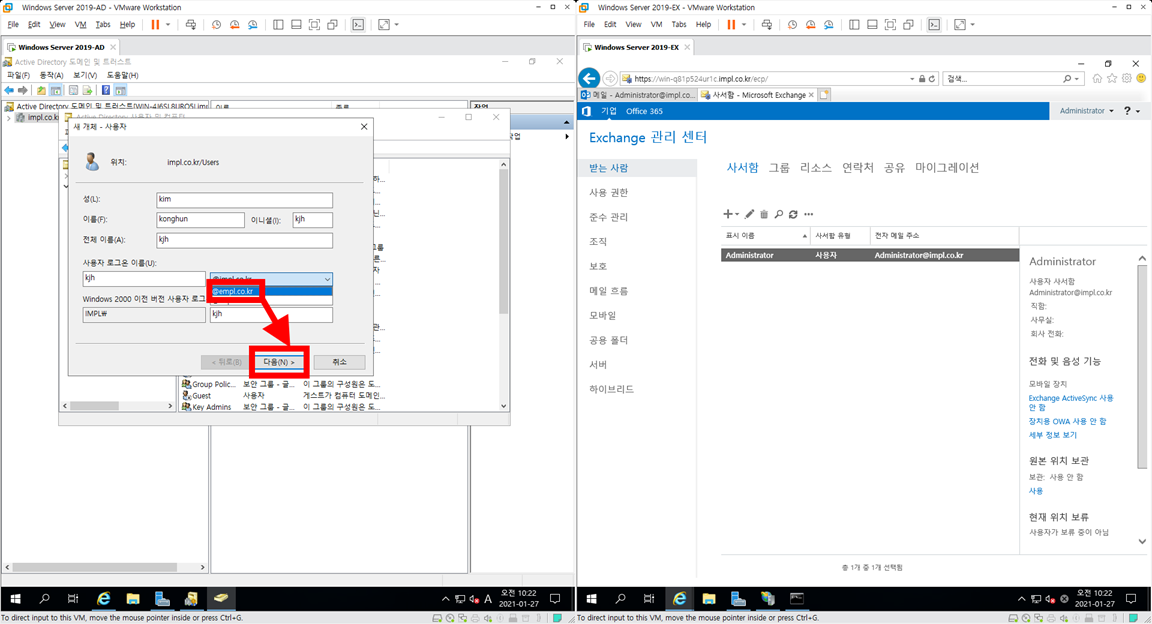This screenshot has height=624, width=1152.
Task: Open the power dropdown arrow in left VMware
Action: tap(168, 24)
